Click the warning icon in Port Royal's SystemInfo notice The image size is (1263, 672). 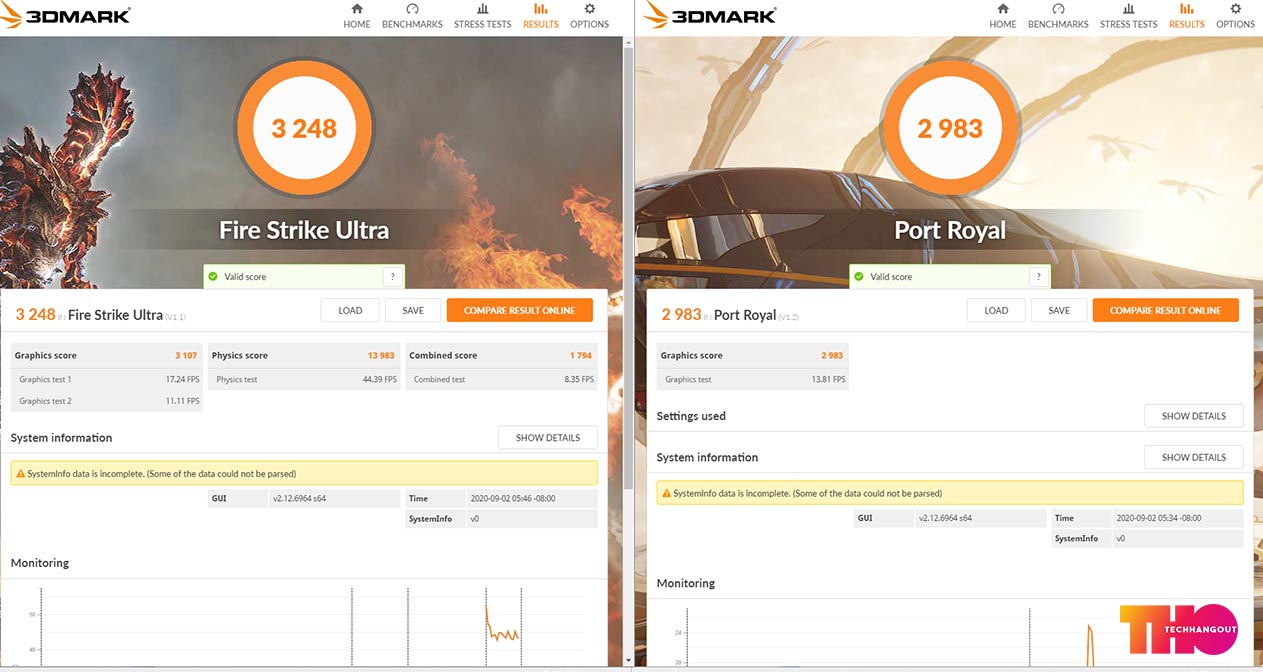point(665,493)
